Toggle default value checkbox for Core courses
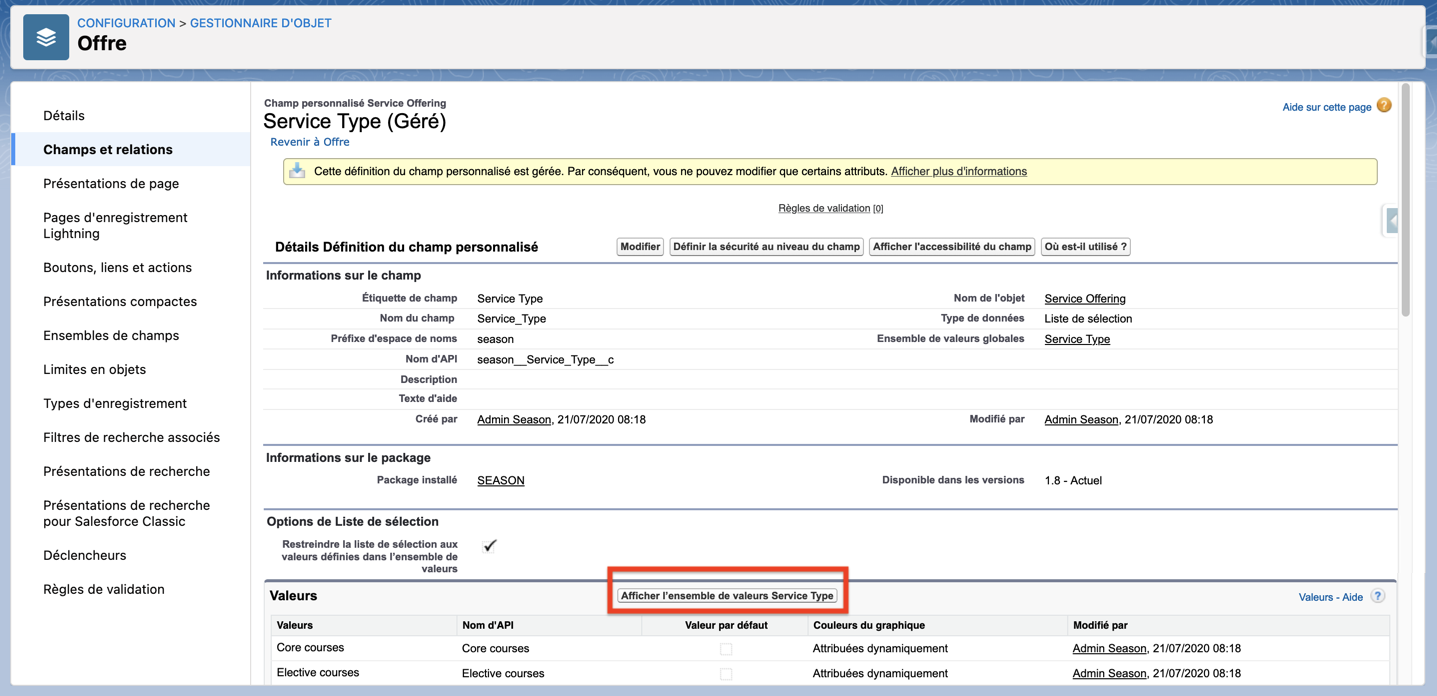1437x696 pixels. coord(726,649)
